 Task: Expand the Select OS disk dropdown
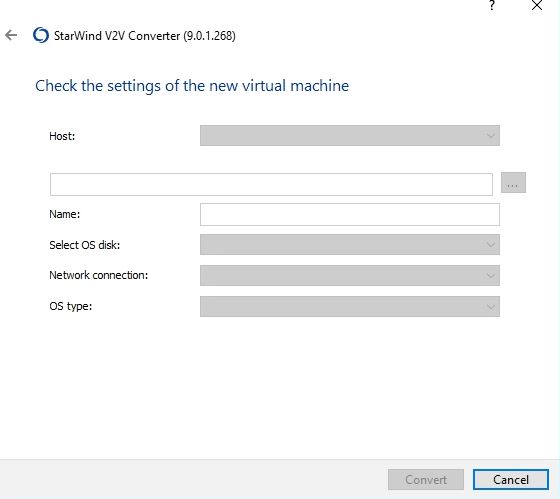tap(350, 245)
